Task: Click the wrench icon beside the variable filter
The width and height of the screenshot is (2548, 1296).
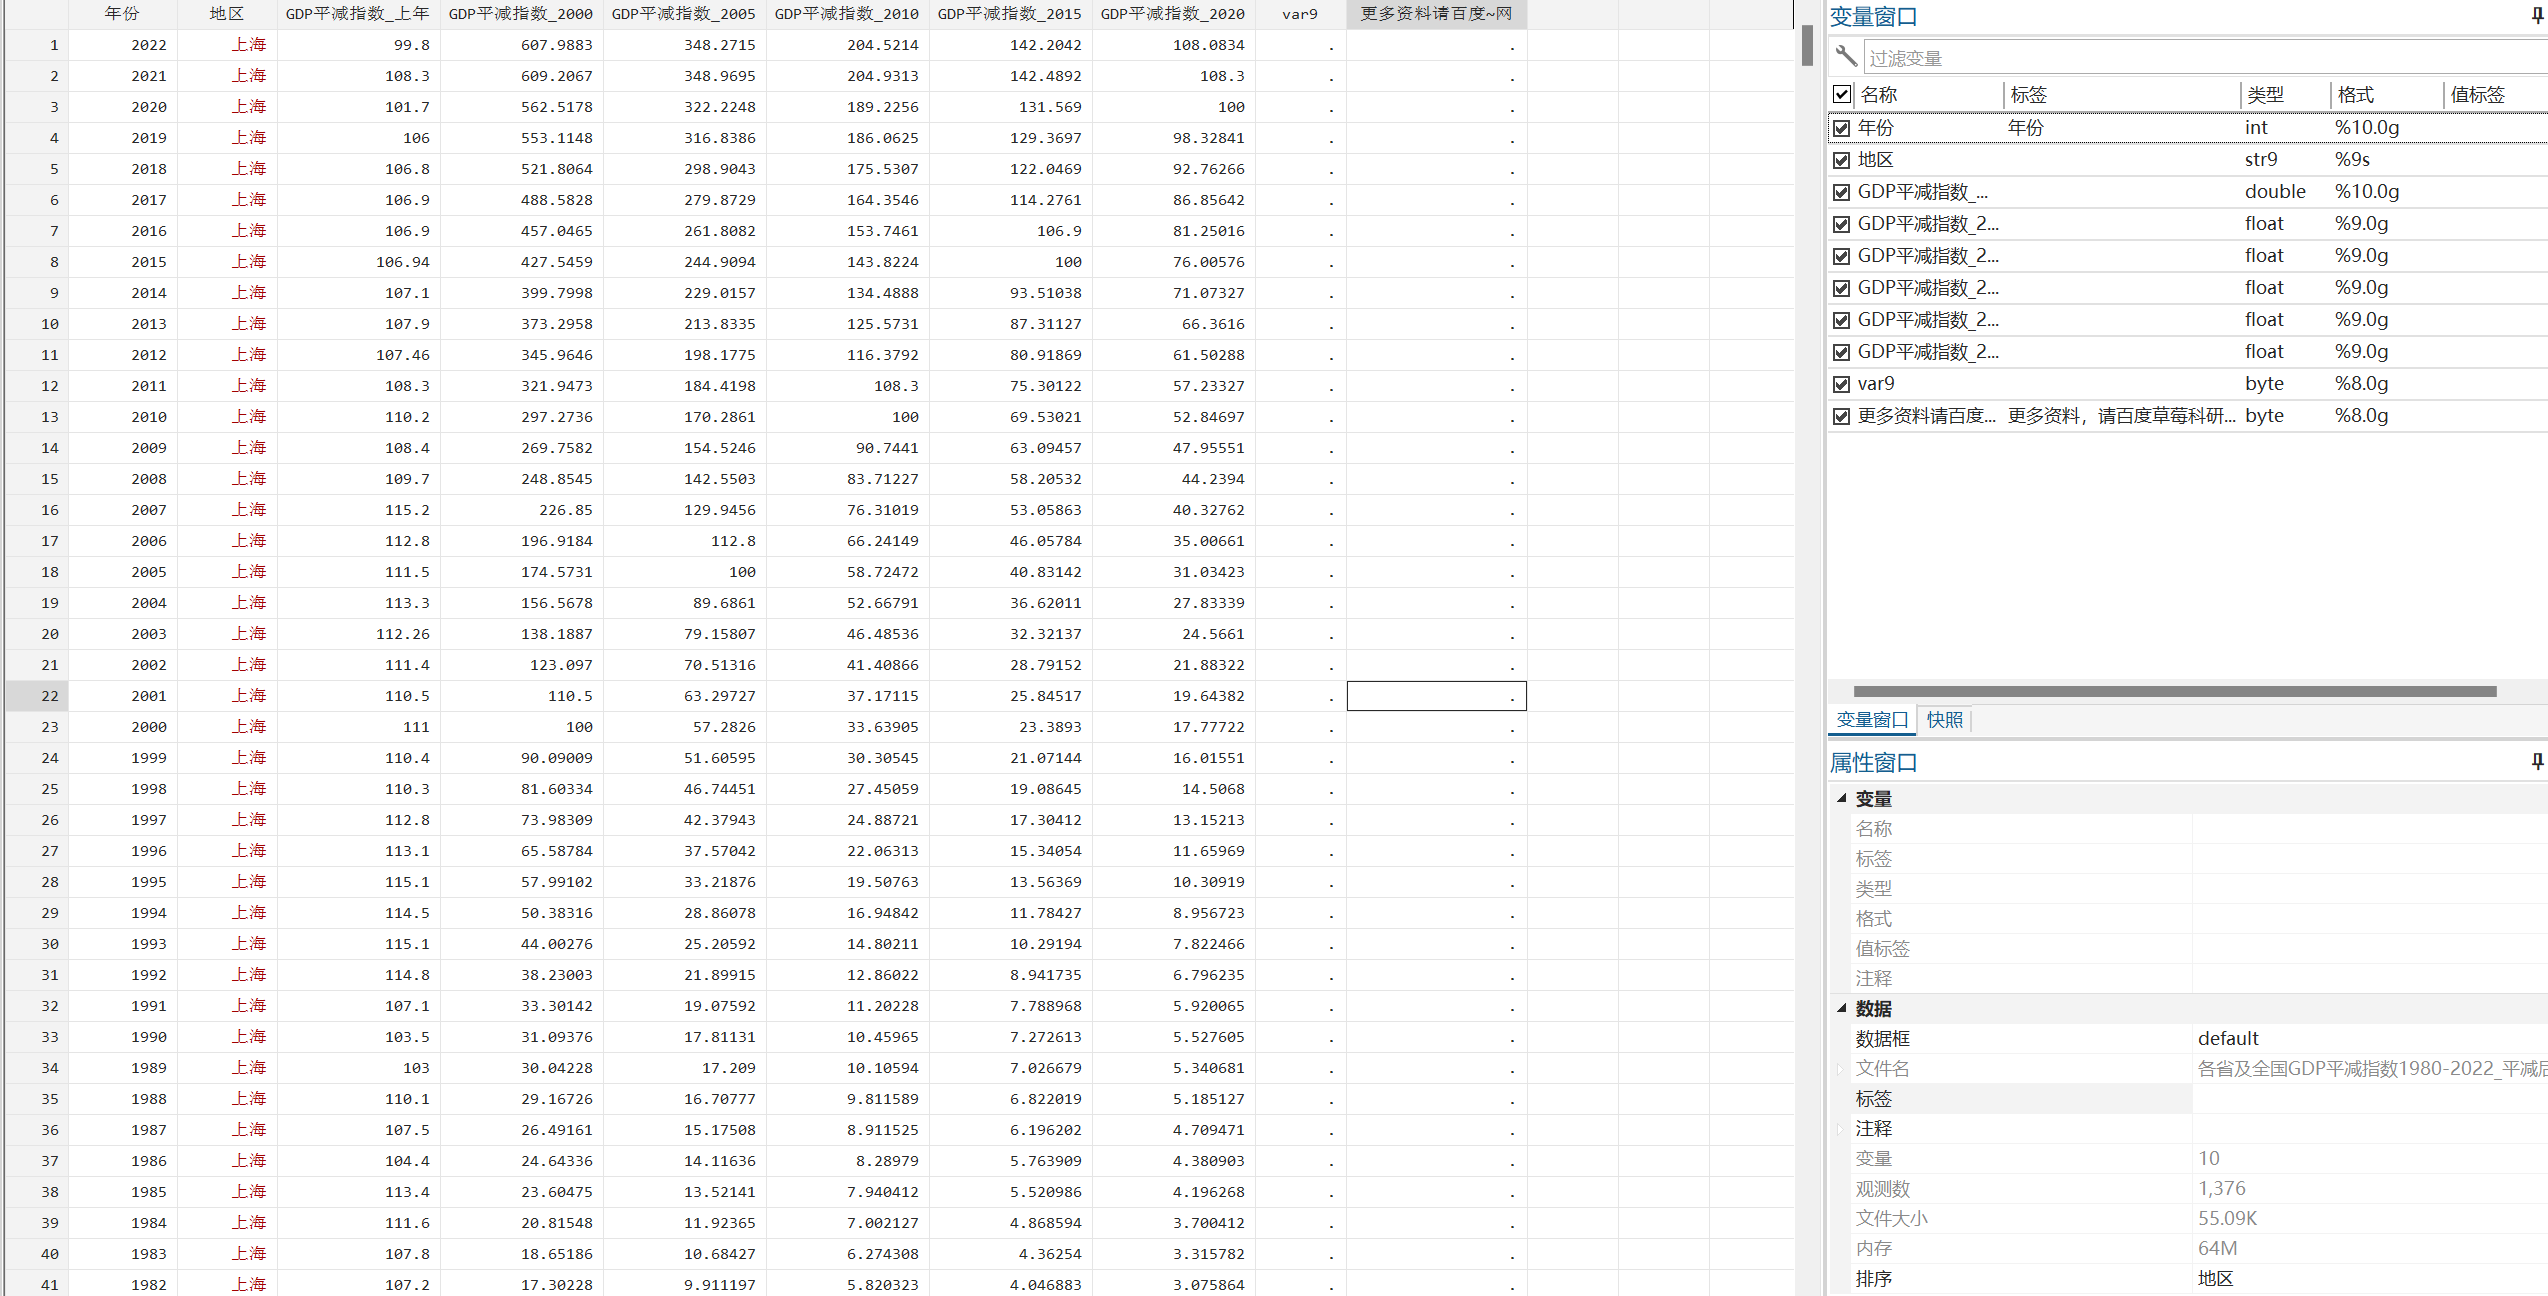Action: (x=1846, y=56)
